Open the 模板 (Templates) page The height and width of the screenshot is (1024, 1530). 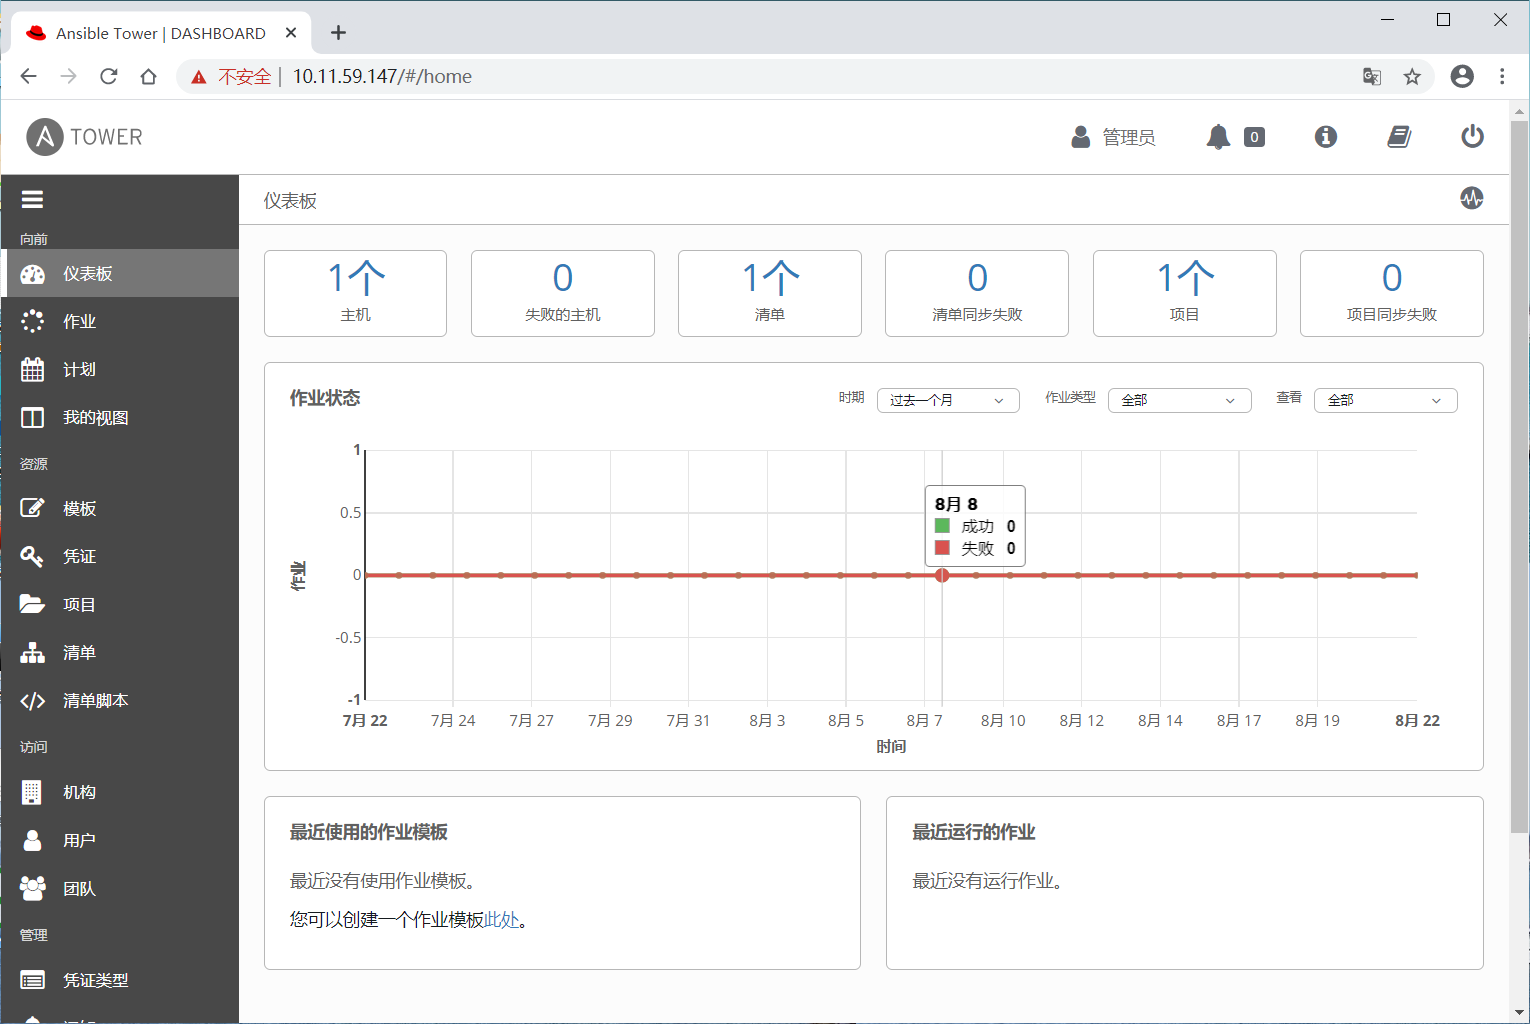pyautogui.click(x=78, y=508)
